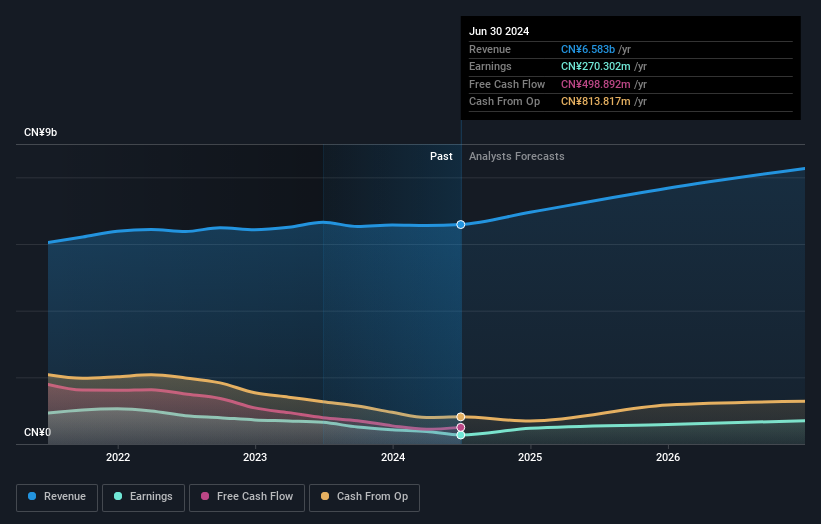Toggle the Free Cash Flow legend button
This screenshot has height=524, width=821.
247,497
